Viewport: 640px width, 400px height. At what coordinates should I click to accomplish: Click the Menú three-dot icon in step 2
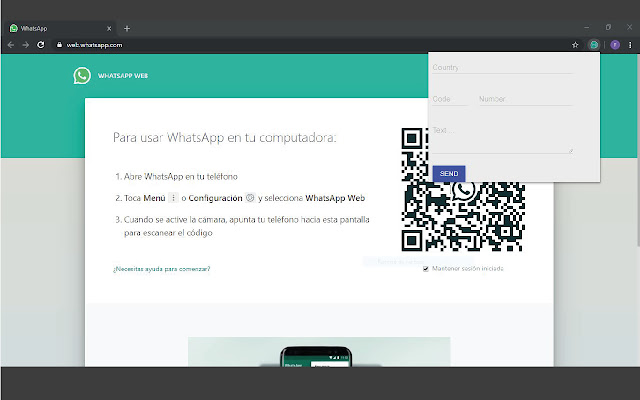[173, 198]
